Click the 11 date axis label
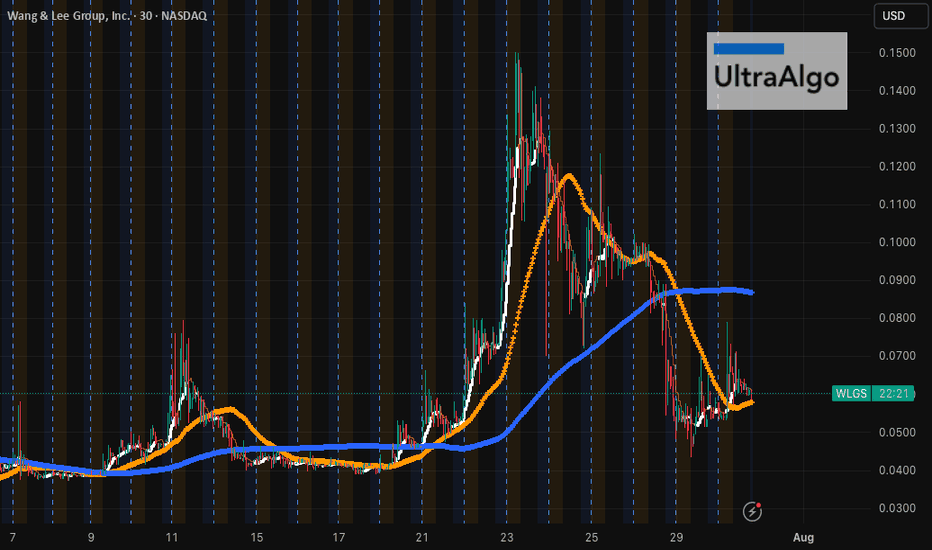Image resolution: width=932 pixels, height=550 pixels. click(x=172, y=538)
